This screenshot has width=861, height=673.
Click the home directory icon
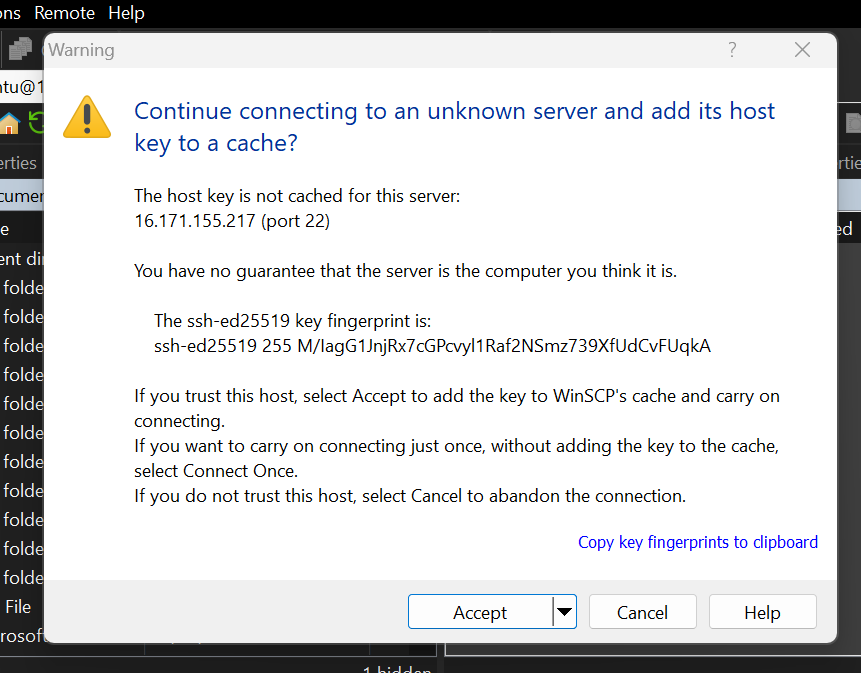pos(9,123)
